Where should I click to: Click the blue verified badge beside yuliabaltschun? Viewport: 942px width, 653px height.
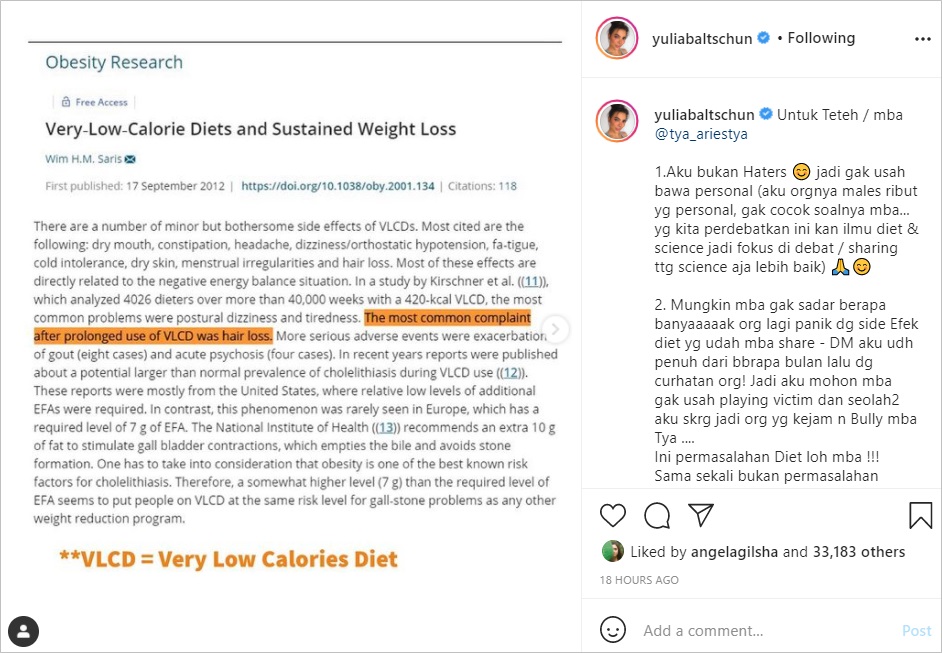tap(762, 37)
